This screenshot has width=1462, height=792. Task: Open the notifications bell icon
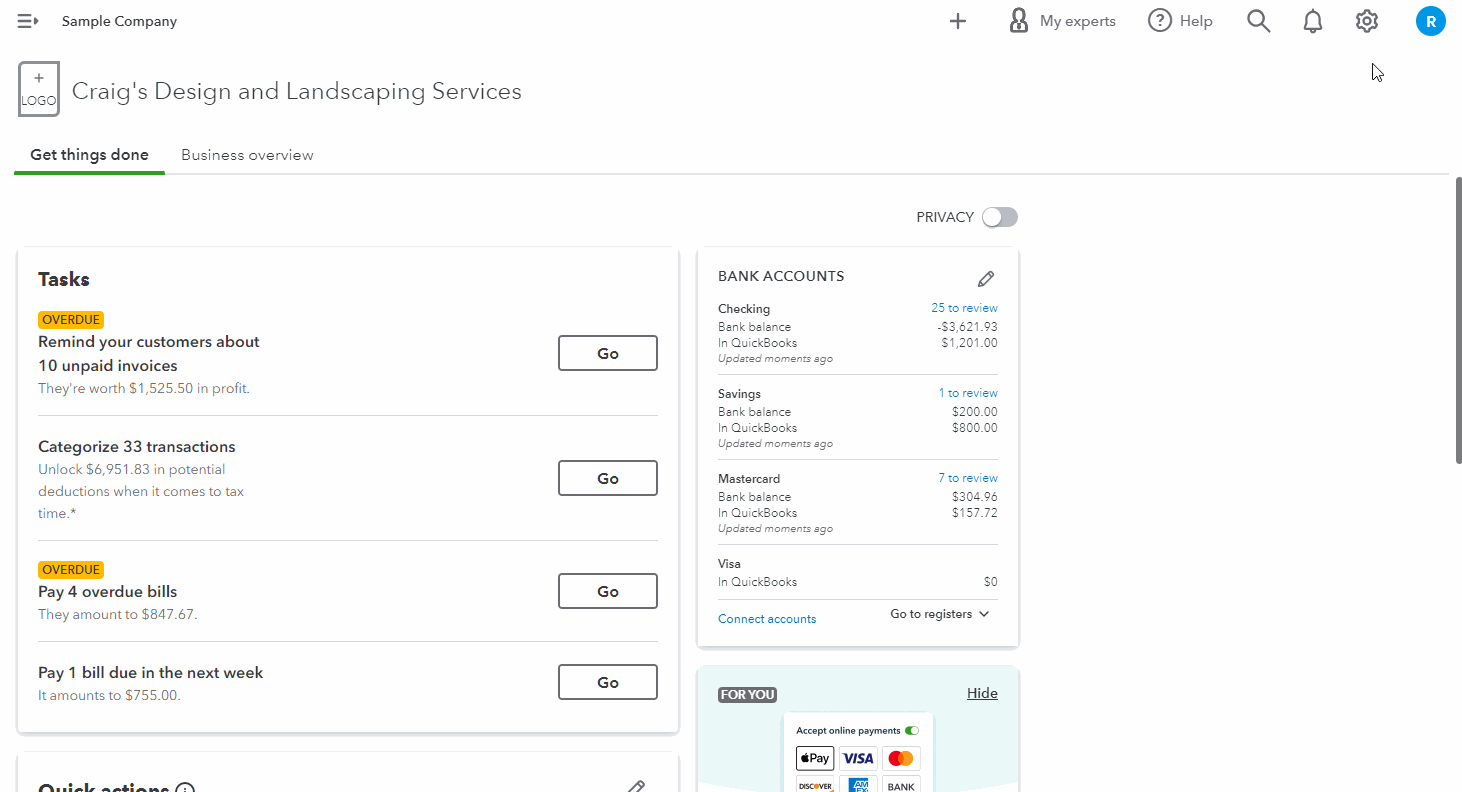pyautogui.click(x=1313, y=21)
